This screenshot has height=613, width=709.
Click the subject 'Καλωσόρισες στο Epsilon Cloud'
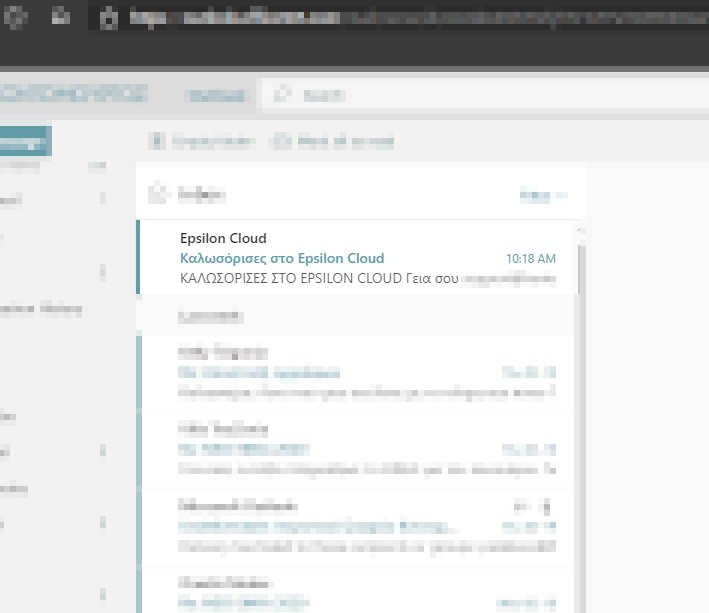tap(282, 258)
